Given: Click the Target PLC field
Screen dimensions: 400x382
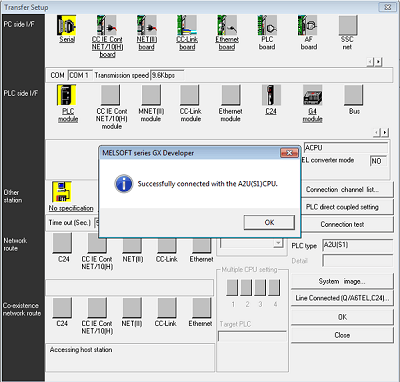Looking at the screenshot, I should point(252,336).
